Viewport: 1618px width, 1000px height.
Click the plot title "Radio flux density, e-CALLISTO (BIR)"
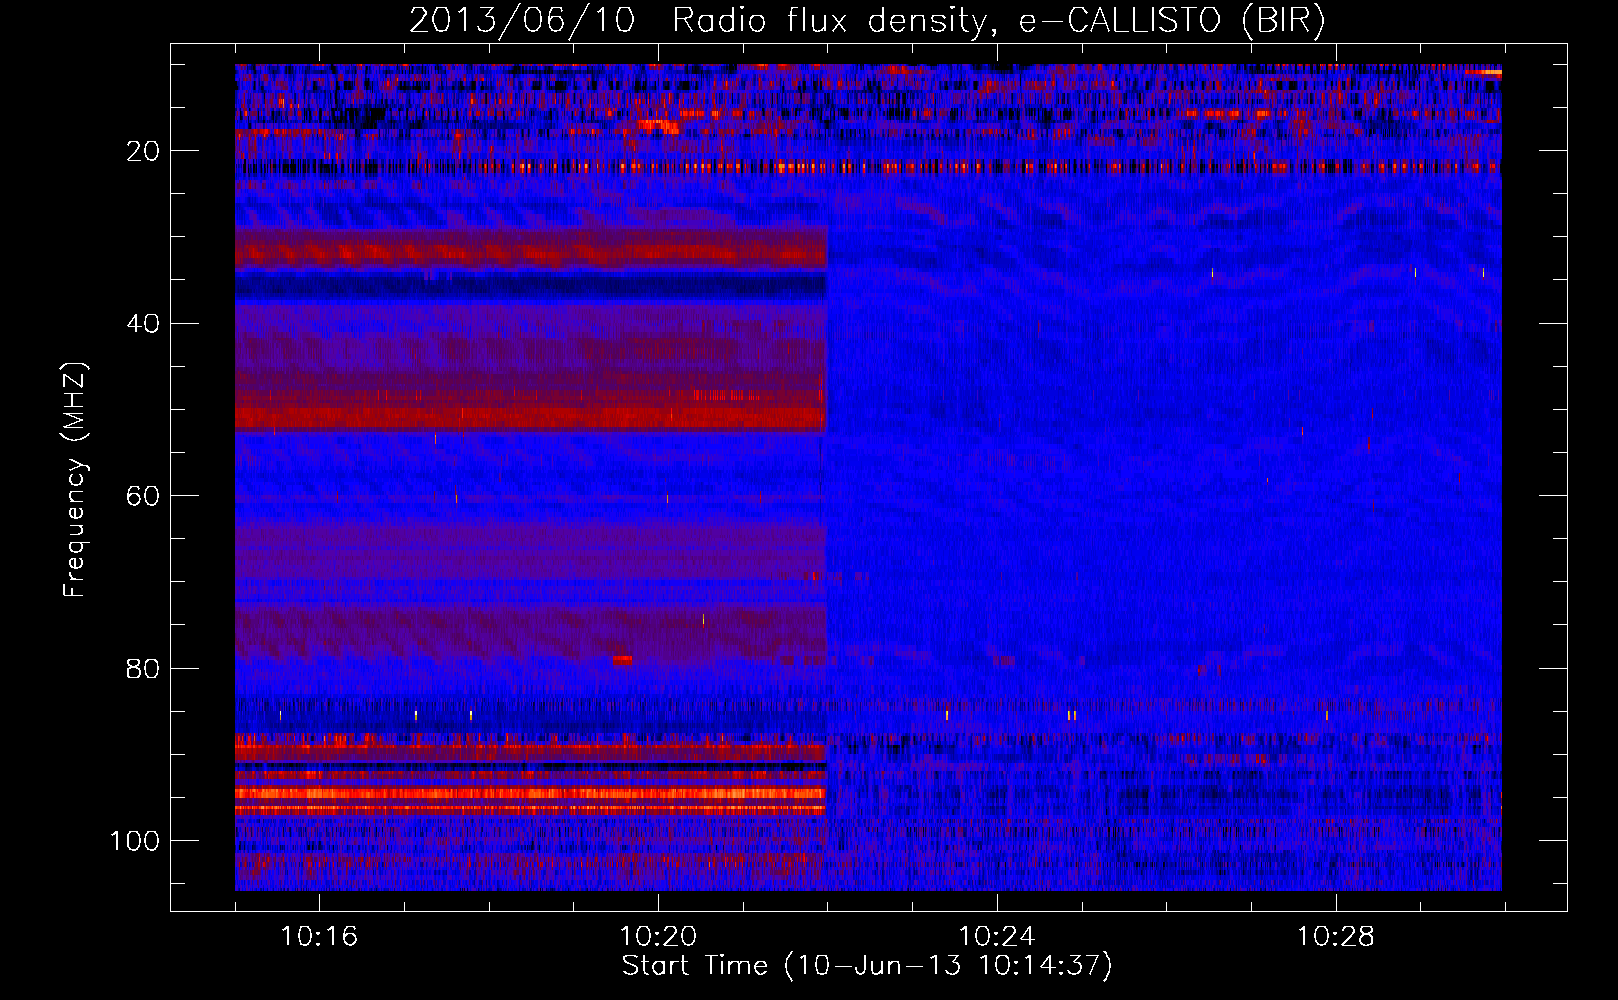[x=998, y=21]
